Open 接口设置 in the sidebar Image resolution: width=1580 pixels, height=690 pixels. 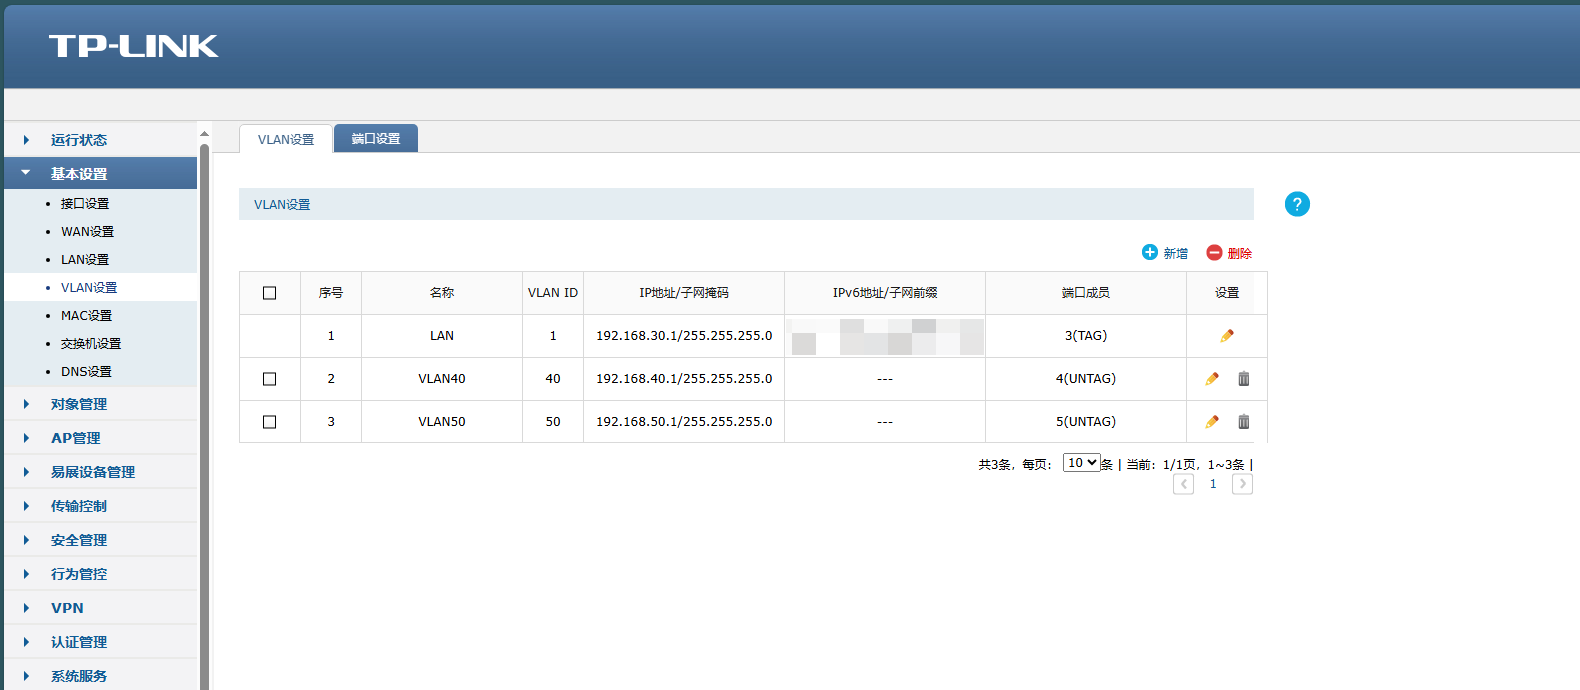tap(85, 203)
